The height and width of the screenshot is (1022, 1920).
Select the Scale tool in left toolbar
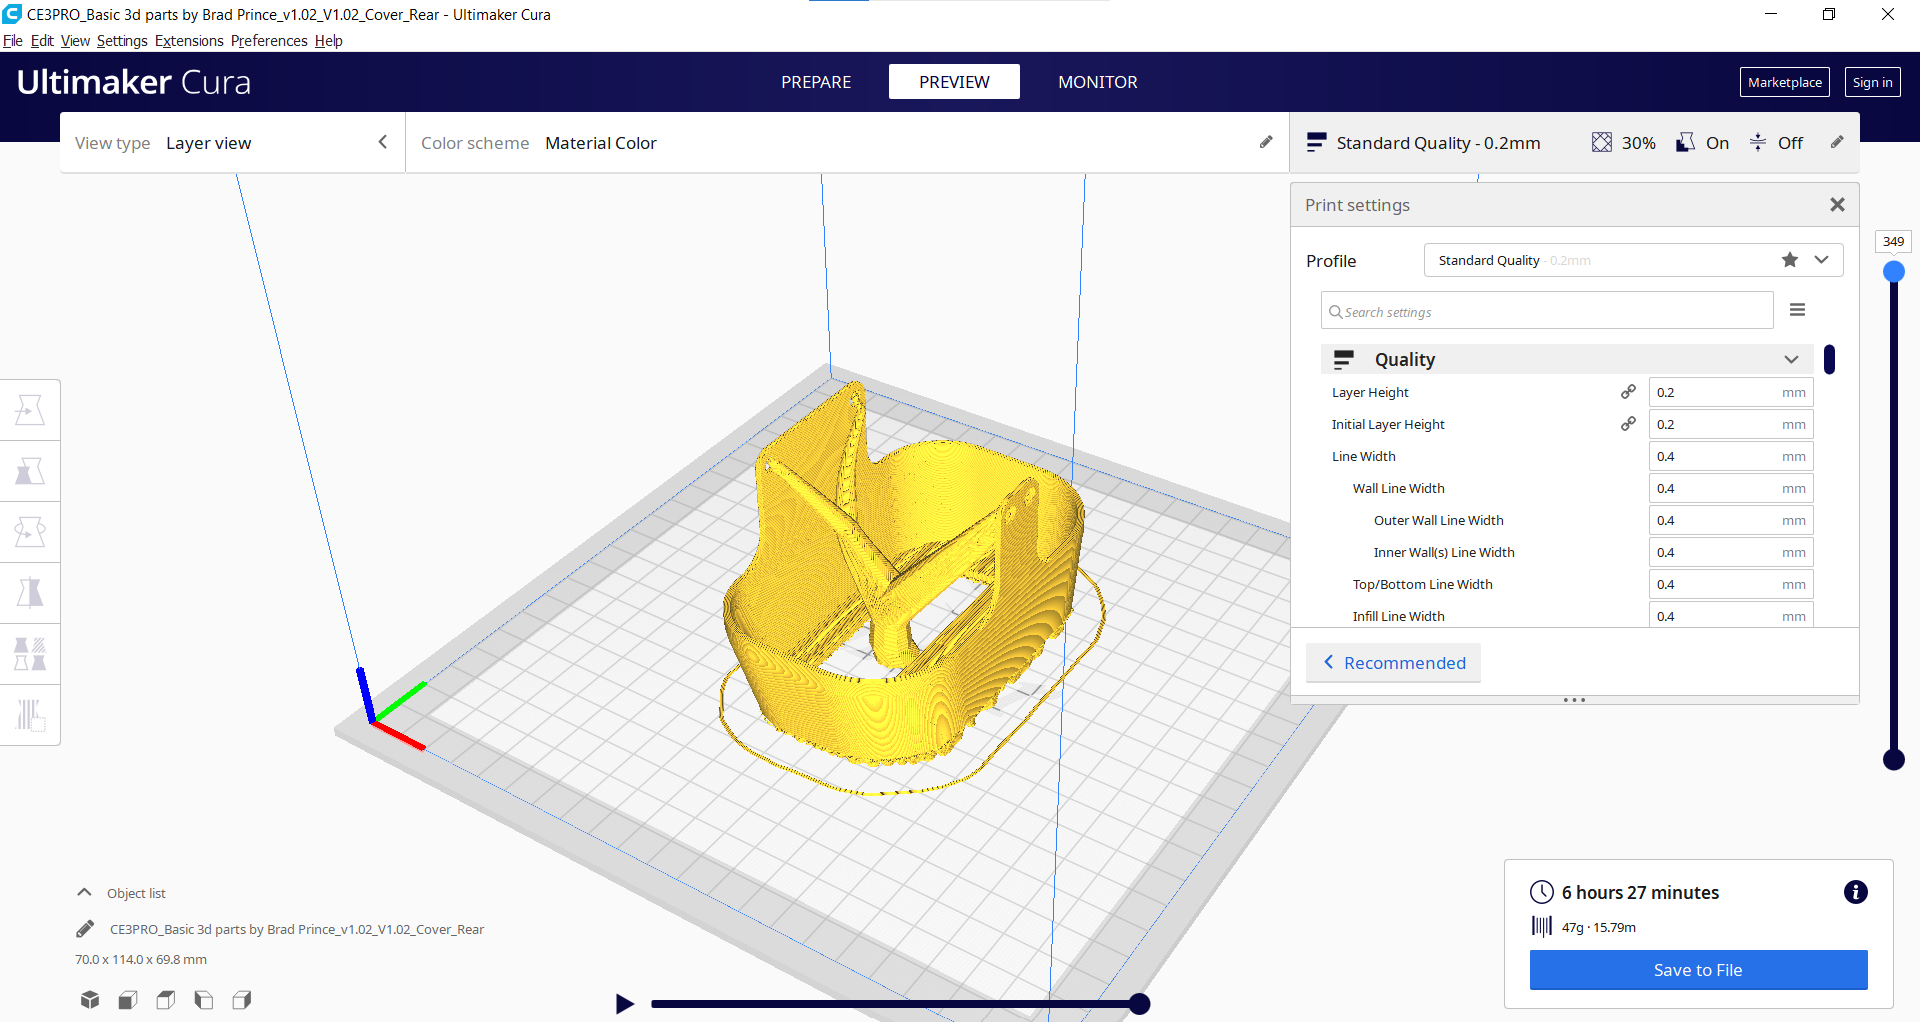click(x=30, y=471)
